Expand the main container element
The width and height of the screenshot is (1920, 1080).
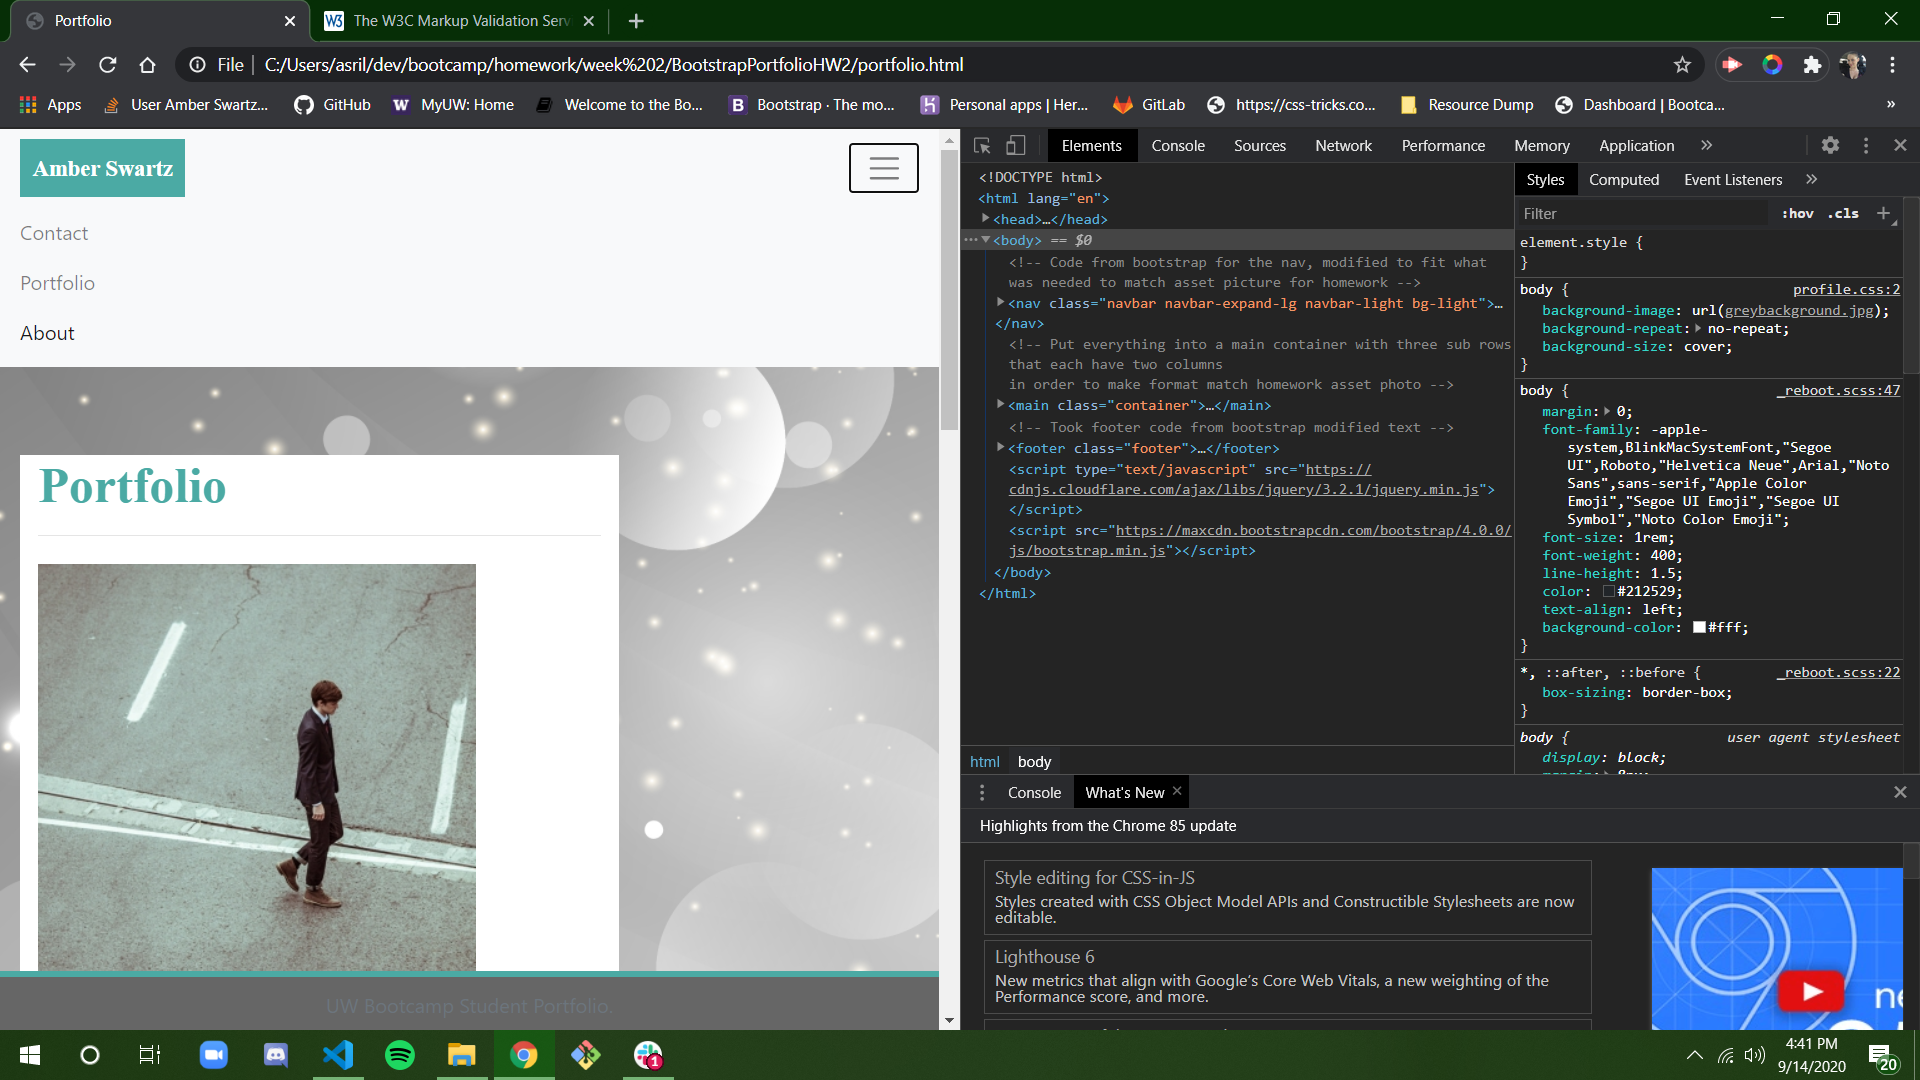tap(1000, 405)
